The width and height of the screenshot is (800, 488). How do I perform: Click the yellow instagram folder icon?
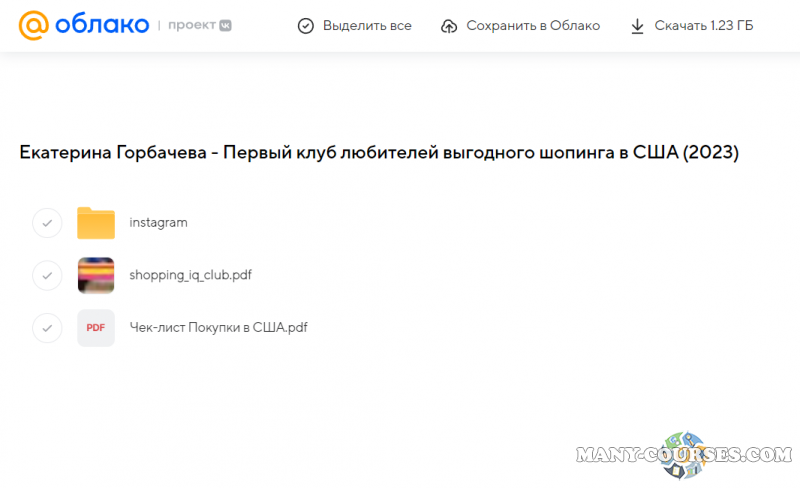coord(96,223)
